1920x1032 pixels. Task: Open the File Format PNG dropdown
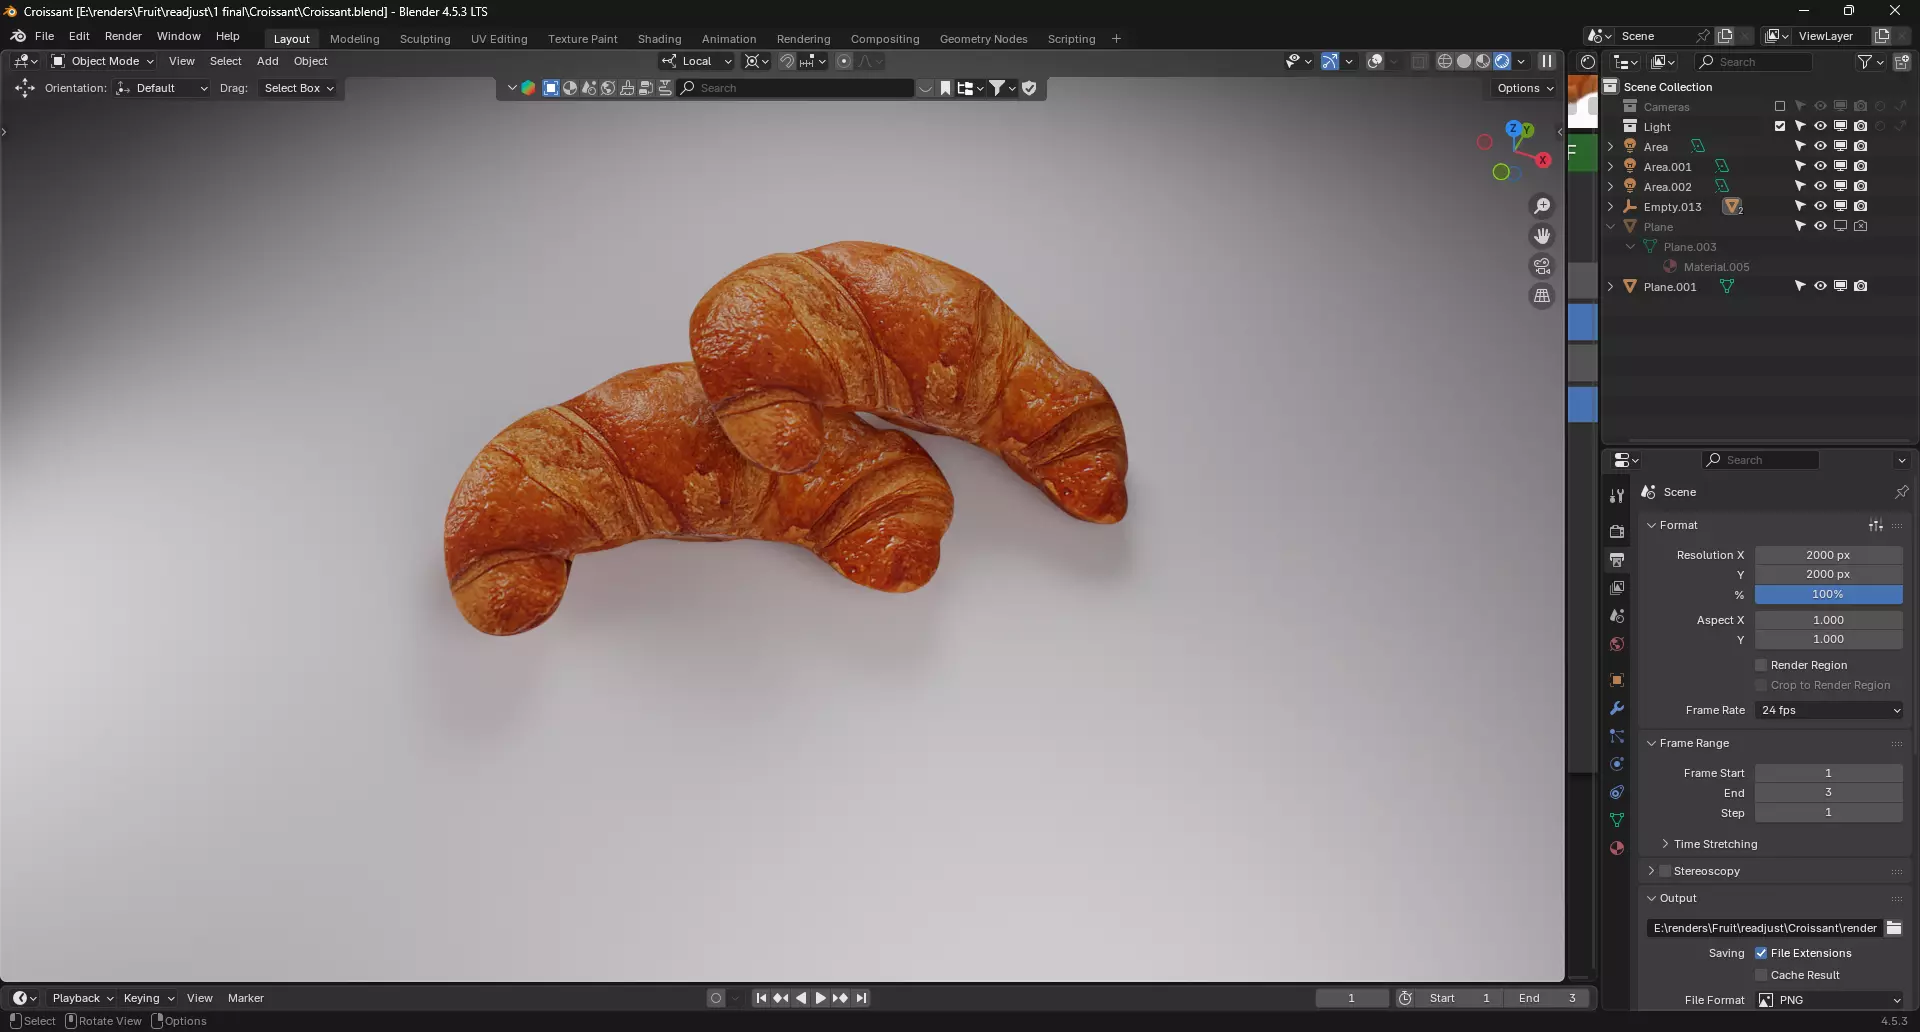pyautogui.click(x=1829, y=1000)
